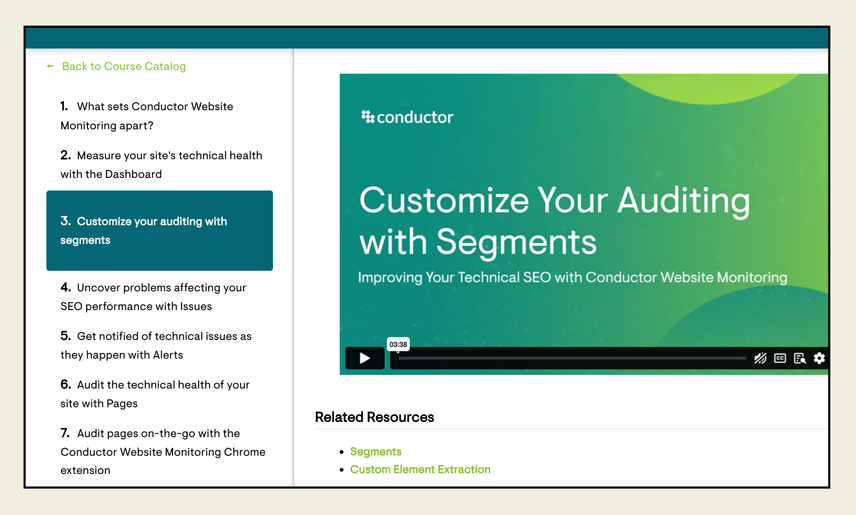Open lesson 4 Uncover problems with Issues
The width and height of the screenshot is (856, 515).
[x=153, y=297]
